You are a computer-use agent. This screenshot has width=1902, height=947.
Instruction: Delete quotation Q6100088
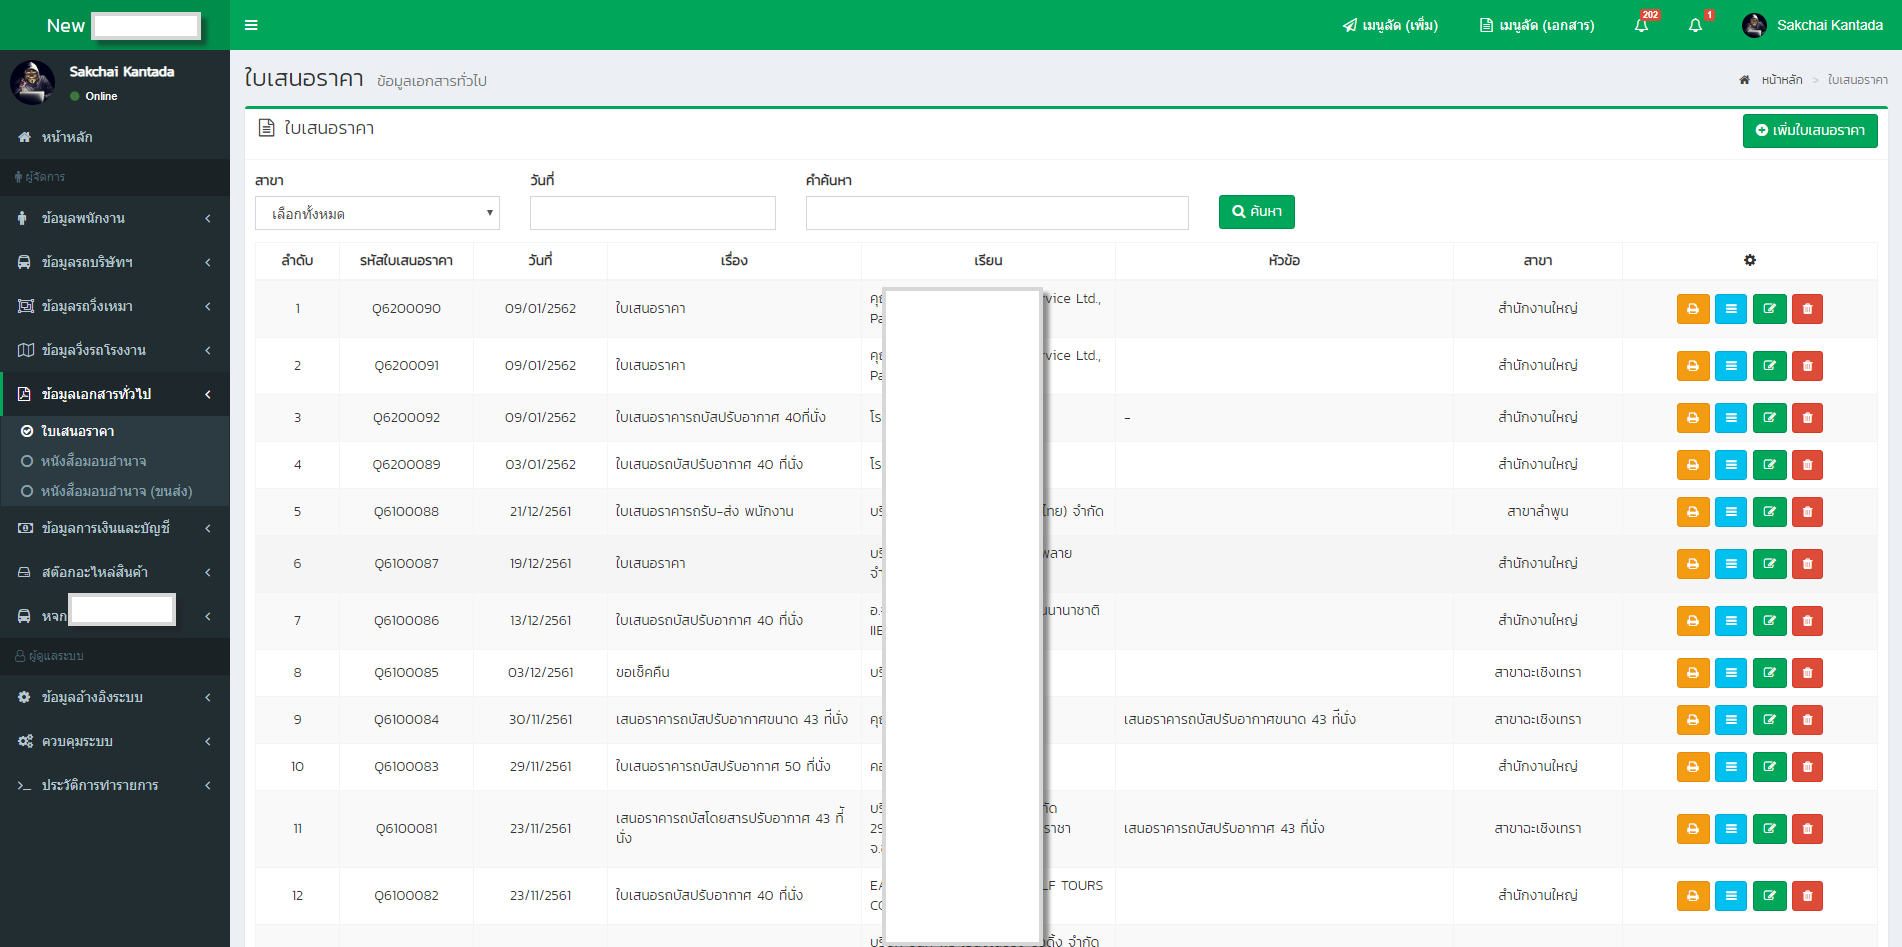click(x=1807, y=512)
